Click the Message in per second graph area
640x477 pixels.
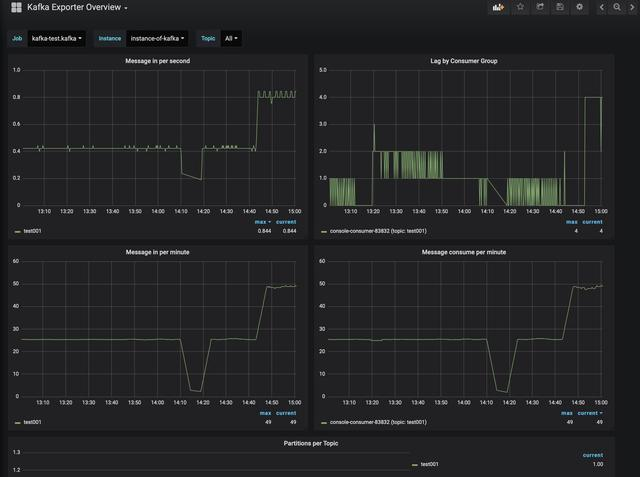(159, 138)
